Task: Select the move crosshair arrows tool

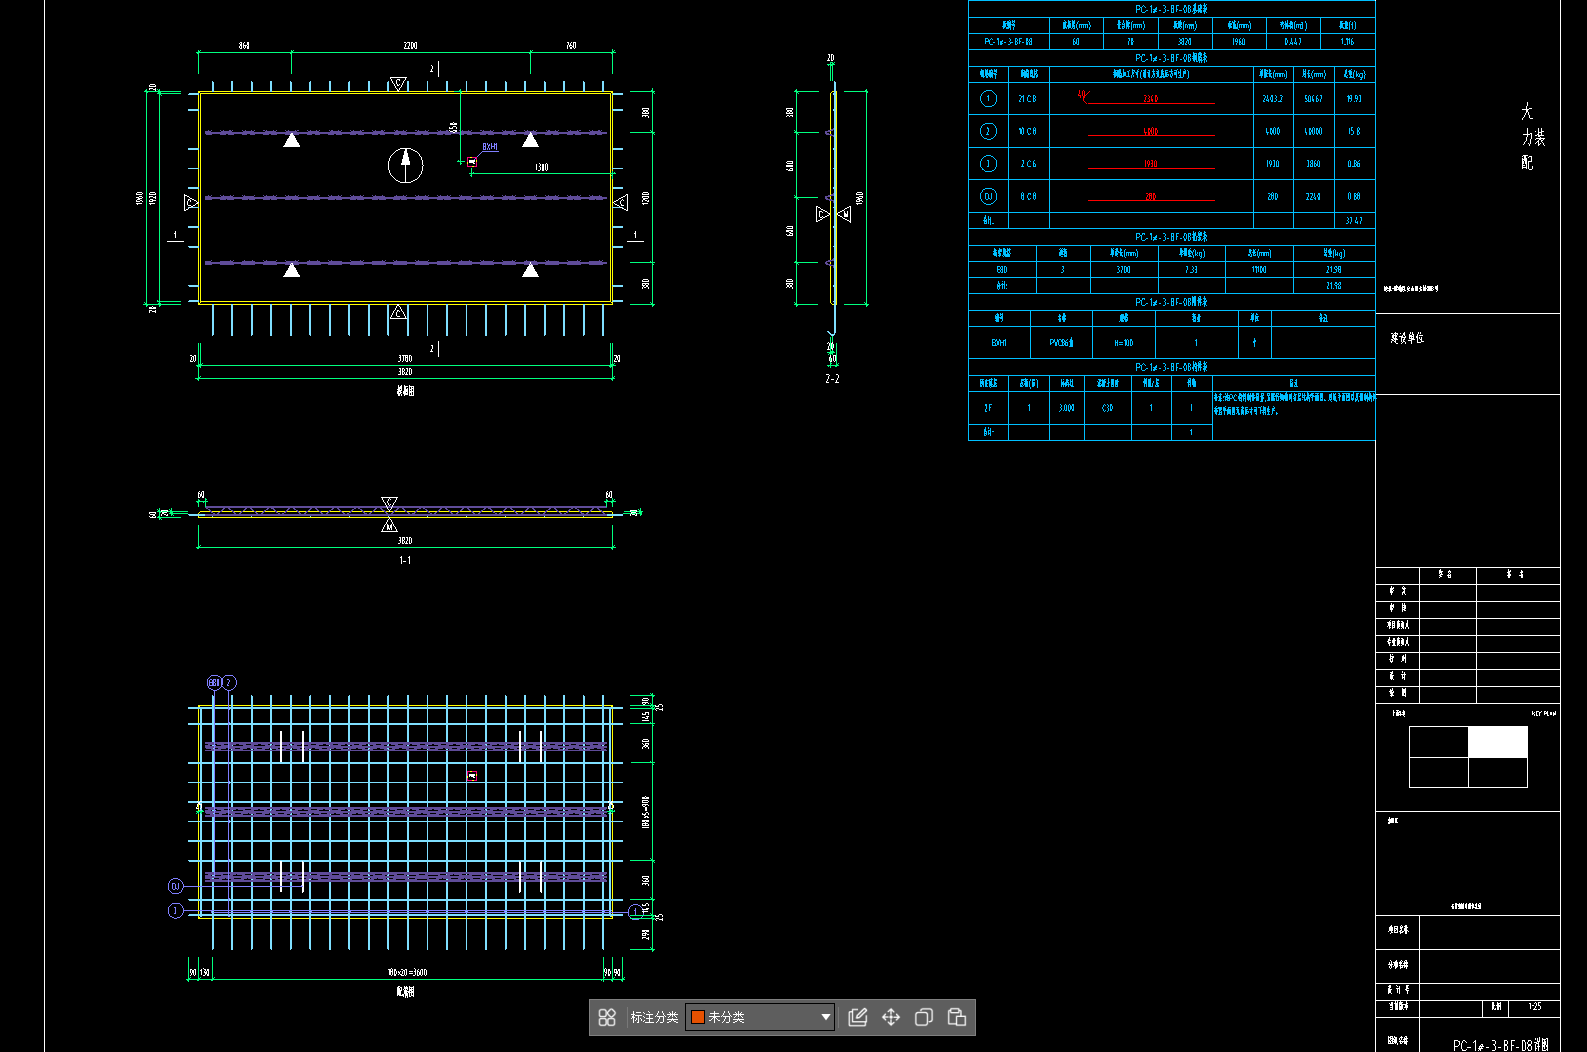Action: coord(891,1017)
